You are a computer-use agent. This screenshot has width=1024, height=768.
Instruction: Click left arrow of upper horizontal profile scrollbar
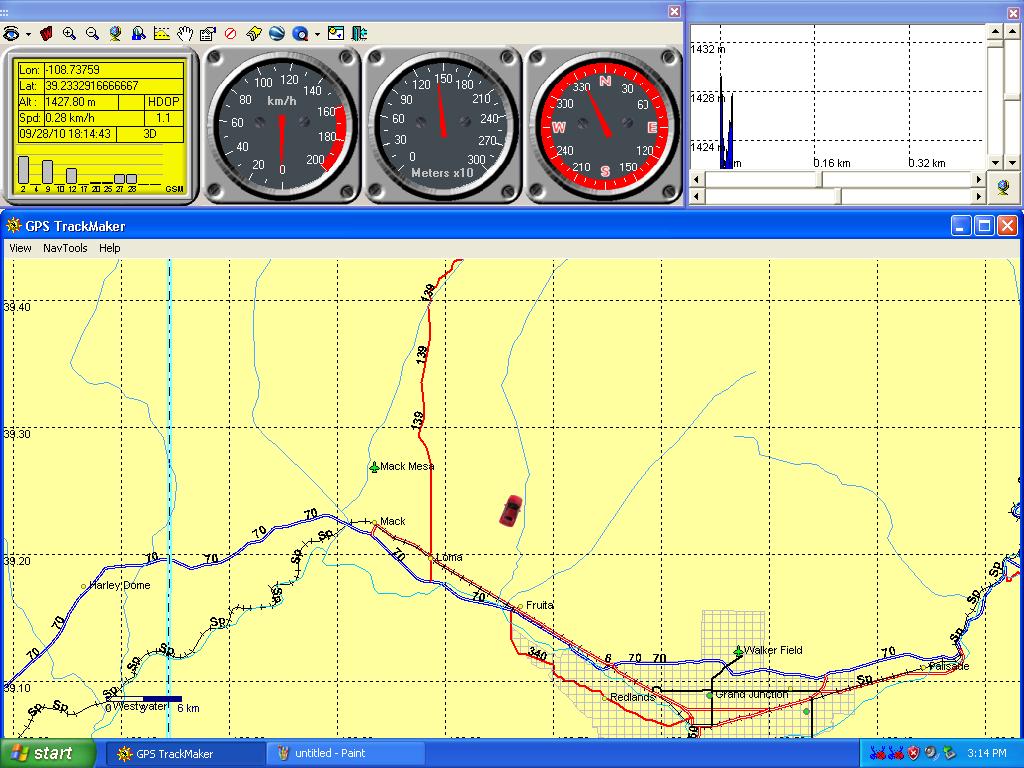pos(697,179)
